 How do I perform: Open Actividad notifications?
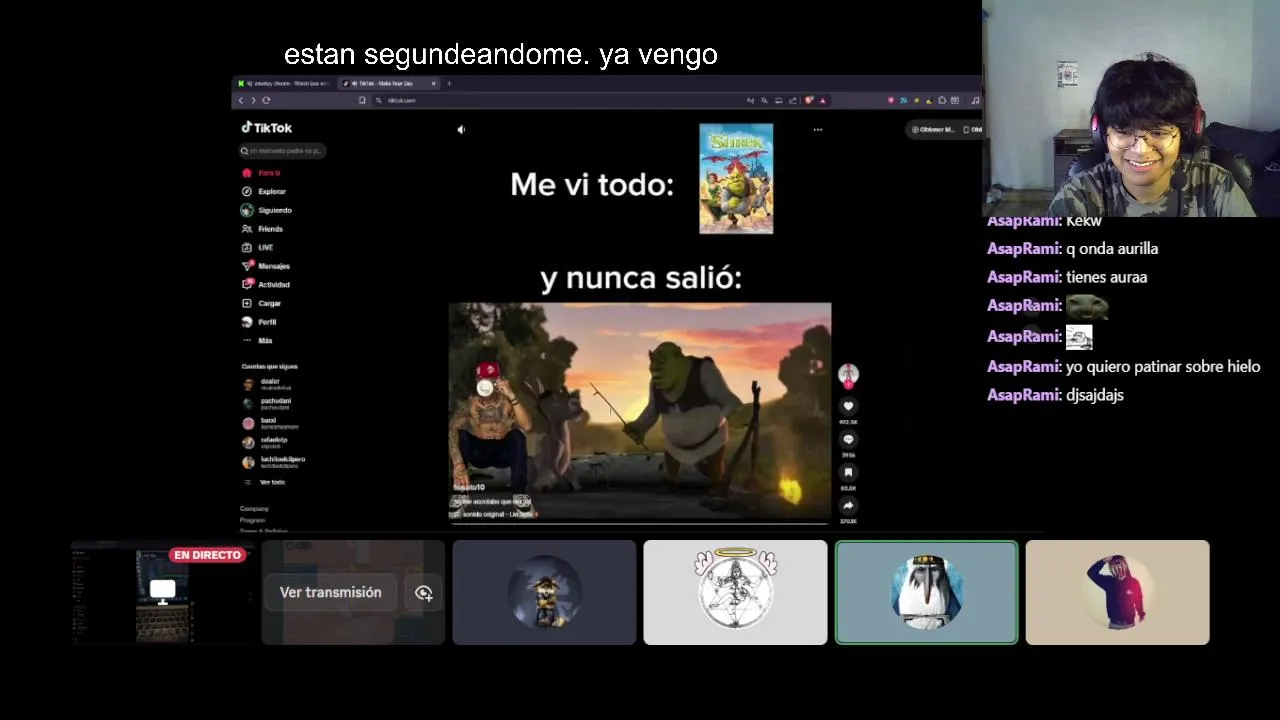[266, 285]
